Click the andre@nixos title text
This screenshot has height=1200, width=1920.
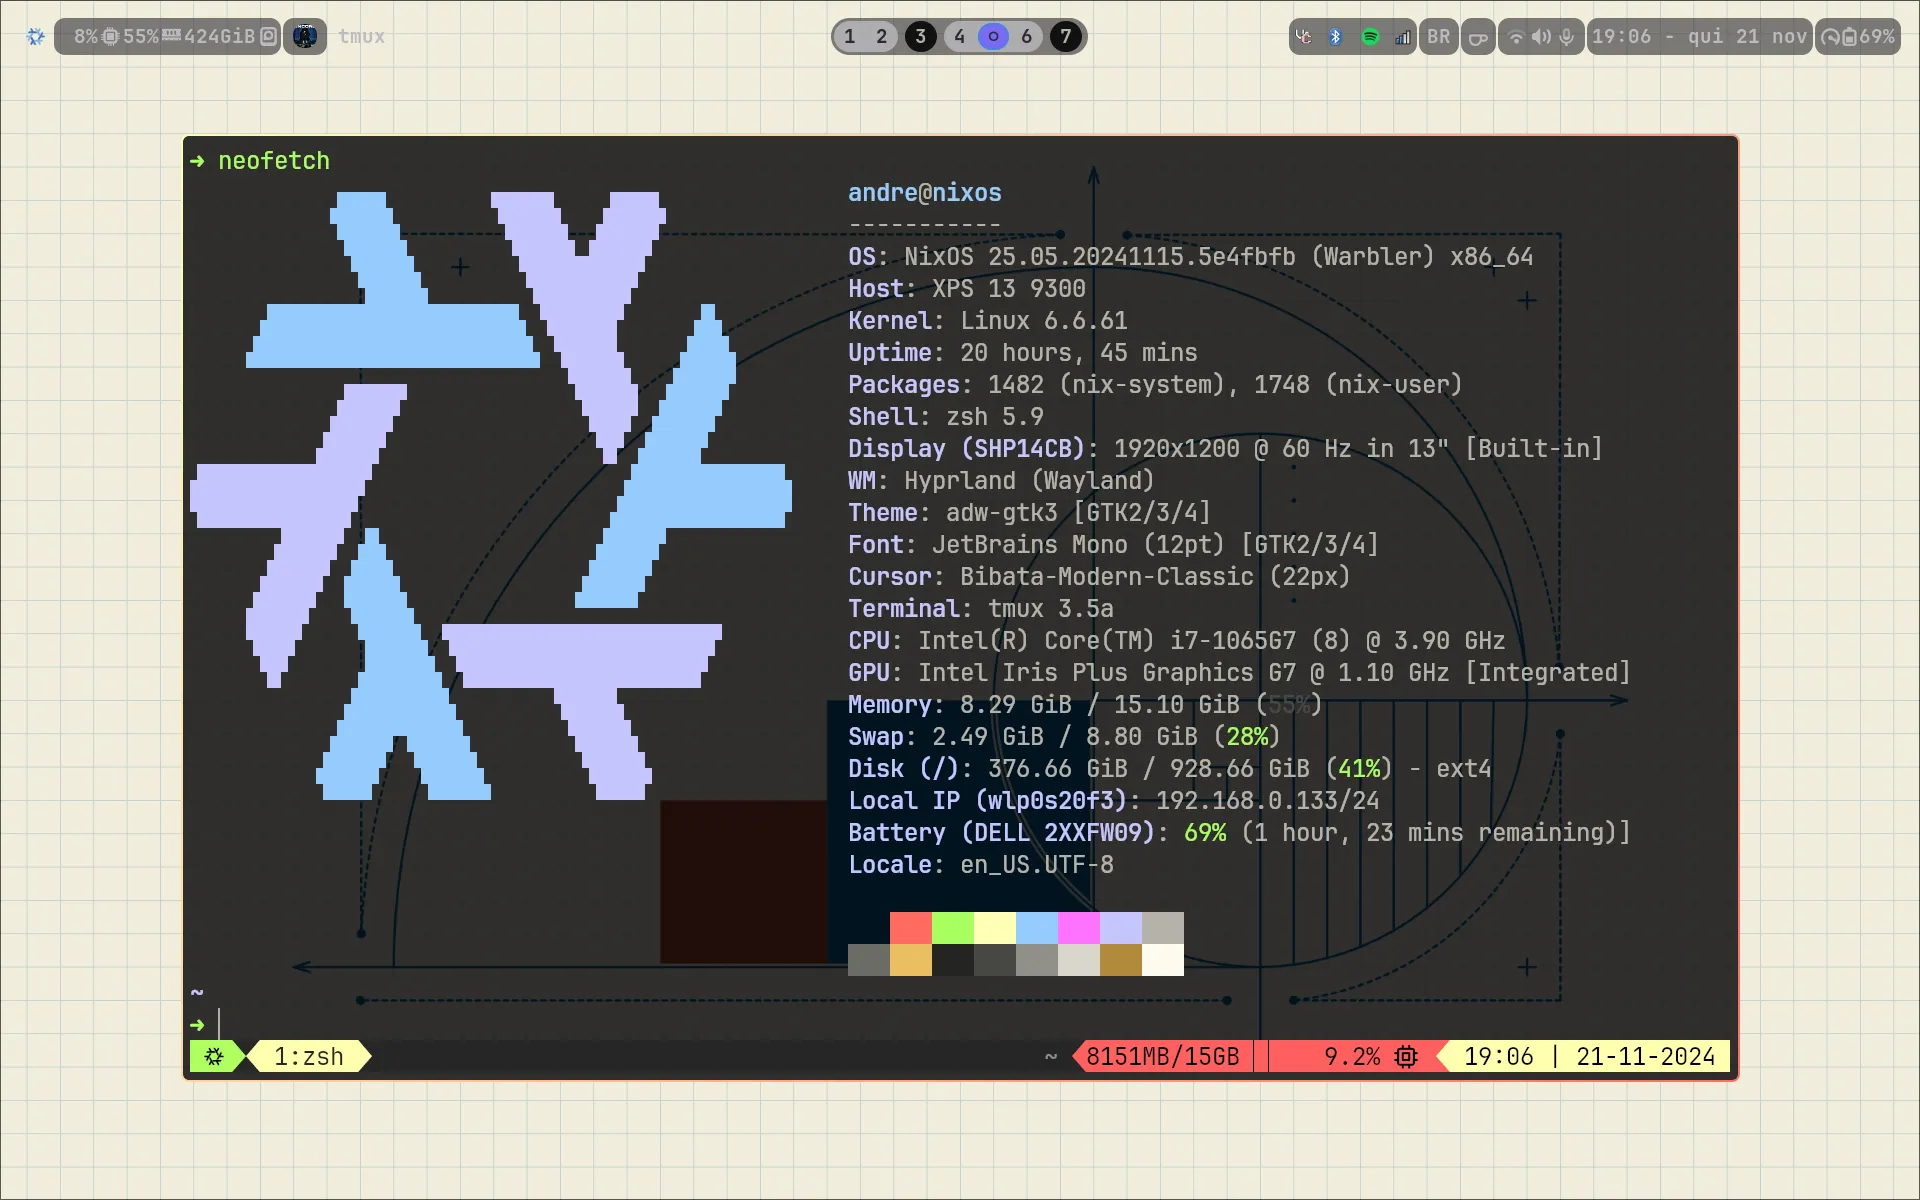925,193
